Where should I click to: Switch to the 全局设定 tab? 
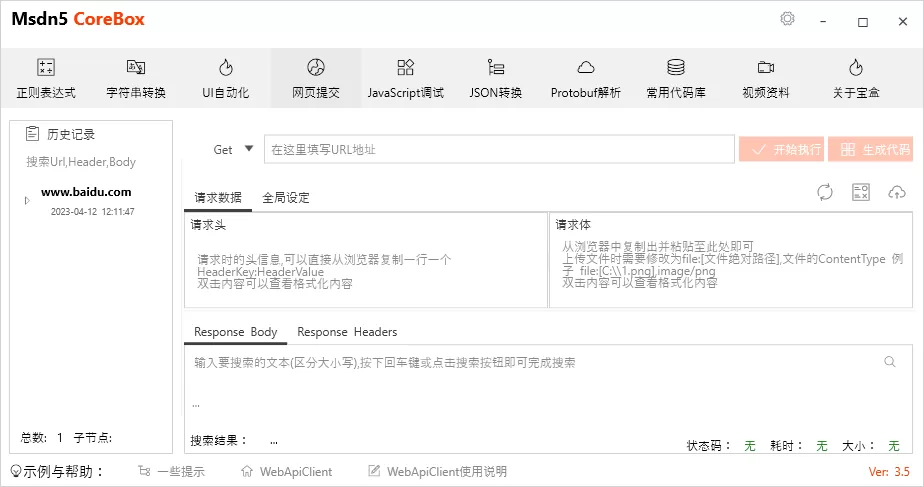[286, 198]
